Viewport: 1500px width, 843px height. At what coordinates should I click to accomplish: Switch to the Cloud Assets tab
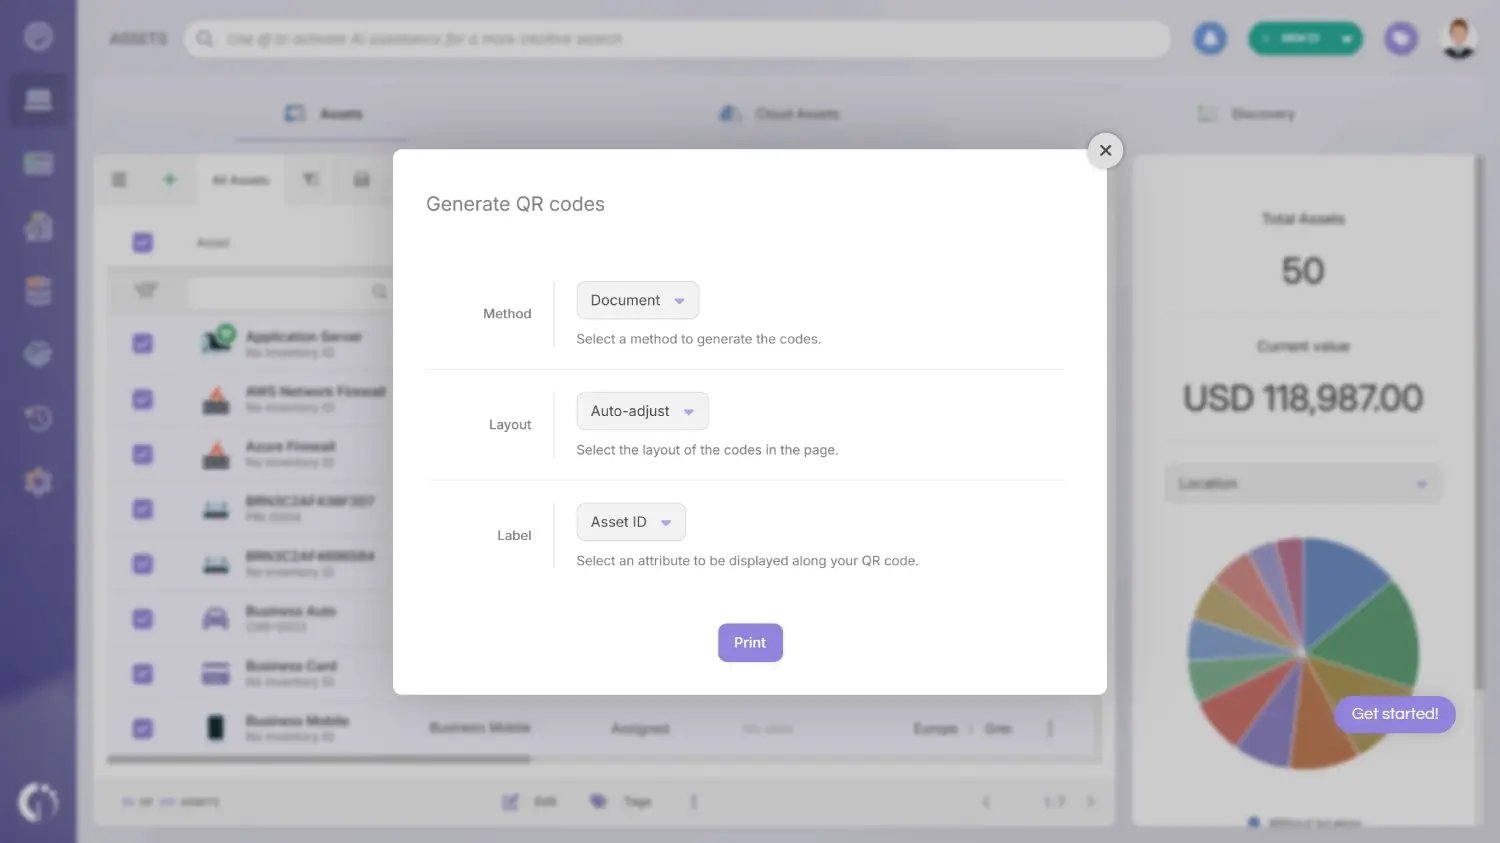[x=780, y=113]
